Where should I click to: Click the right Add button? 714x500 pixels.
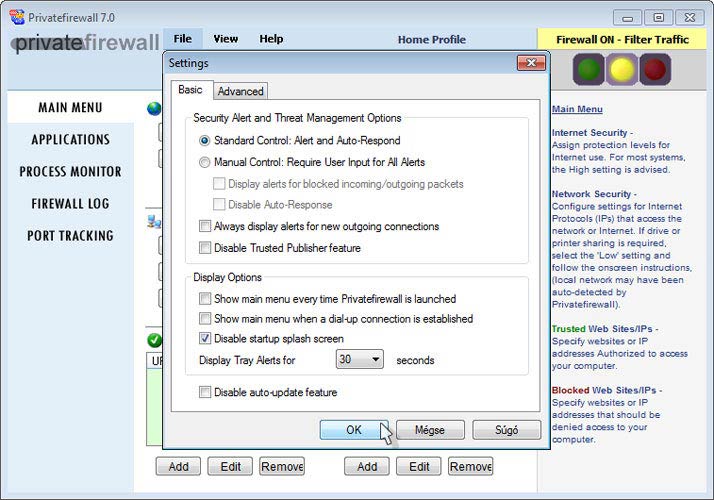point(367,466)
